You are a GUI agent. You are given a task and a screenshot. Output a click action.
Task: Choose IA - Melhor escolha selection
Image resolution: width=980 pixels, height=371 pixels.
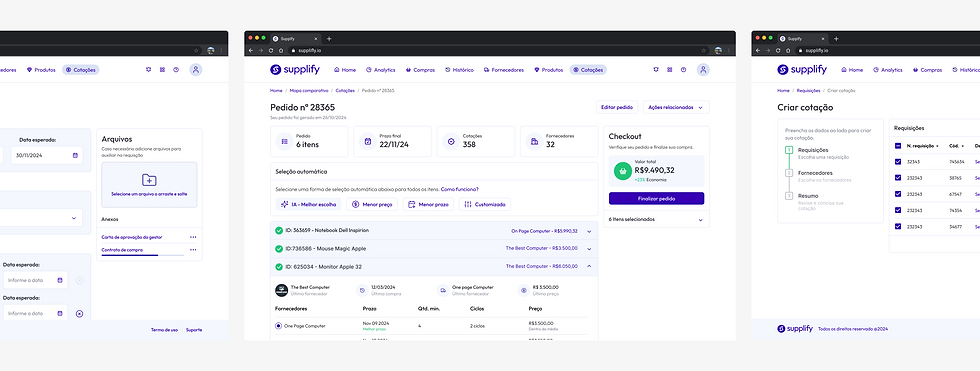coord(309,204)
